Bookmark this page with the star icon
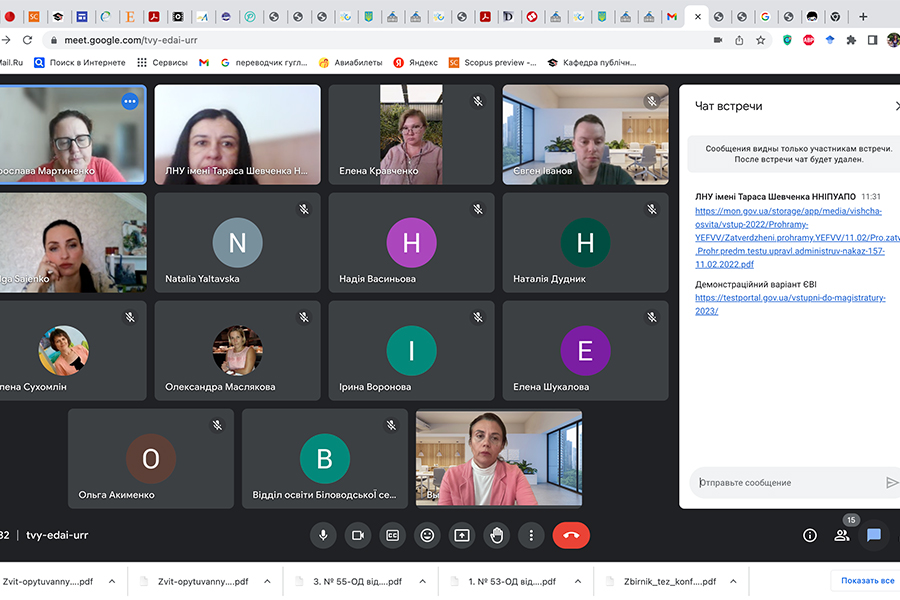 [x=761, y=40]
